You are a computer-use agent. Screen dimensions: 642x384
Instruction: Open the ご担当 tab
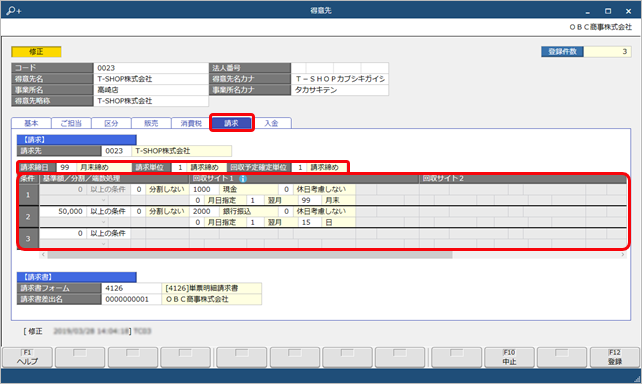(71, 123)
